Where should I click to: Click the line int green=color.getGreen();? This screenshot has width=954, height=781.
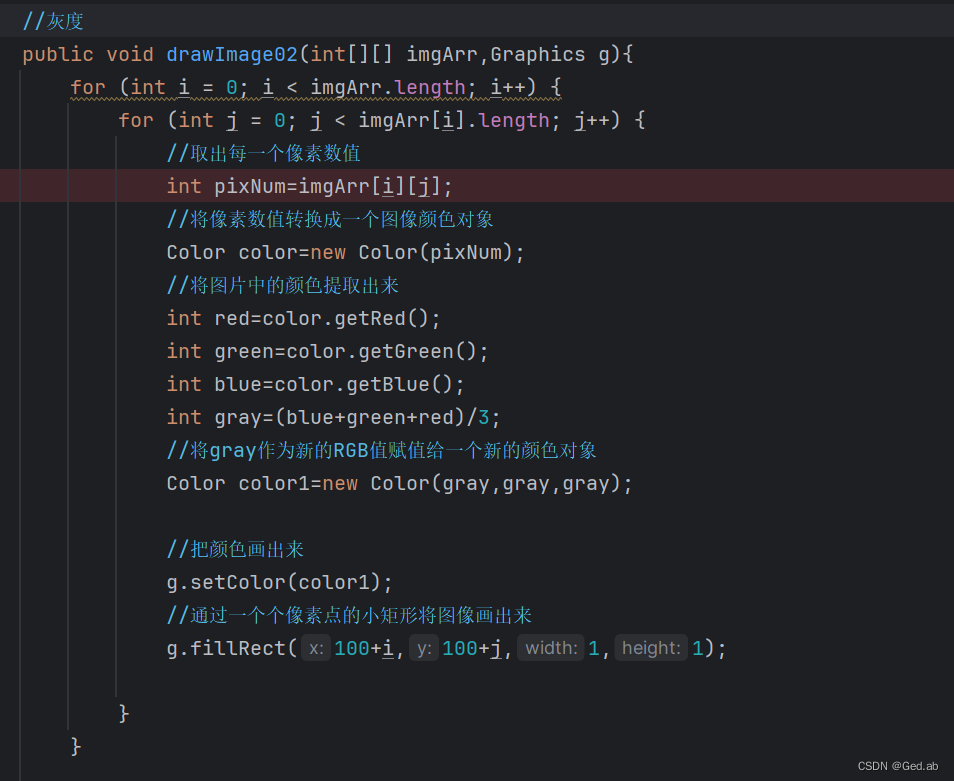pyautogui.click(x=327, y=351)
